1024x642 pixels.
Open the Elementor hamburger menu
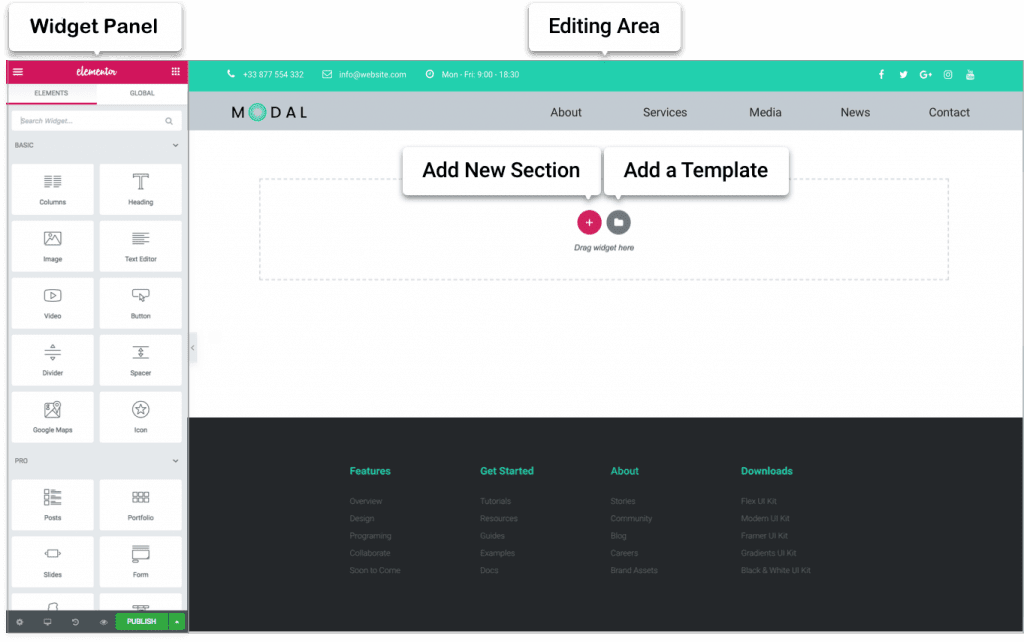17,72
